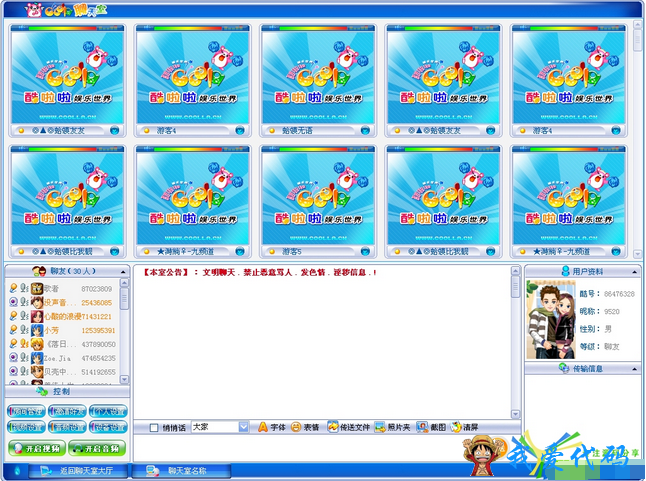Open the 字体 font tool

pos(272,427)
